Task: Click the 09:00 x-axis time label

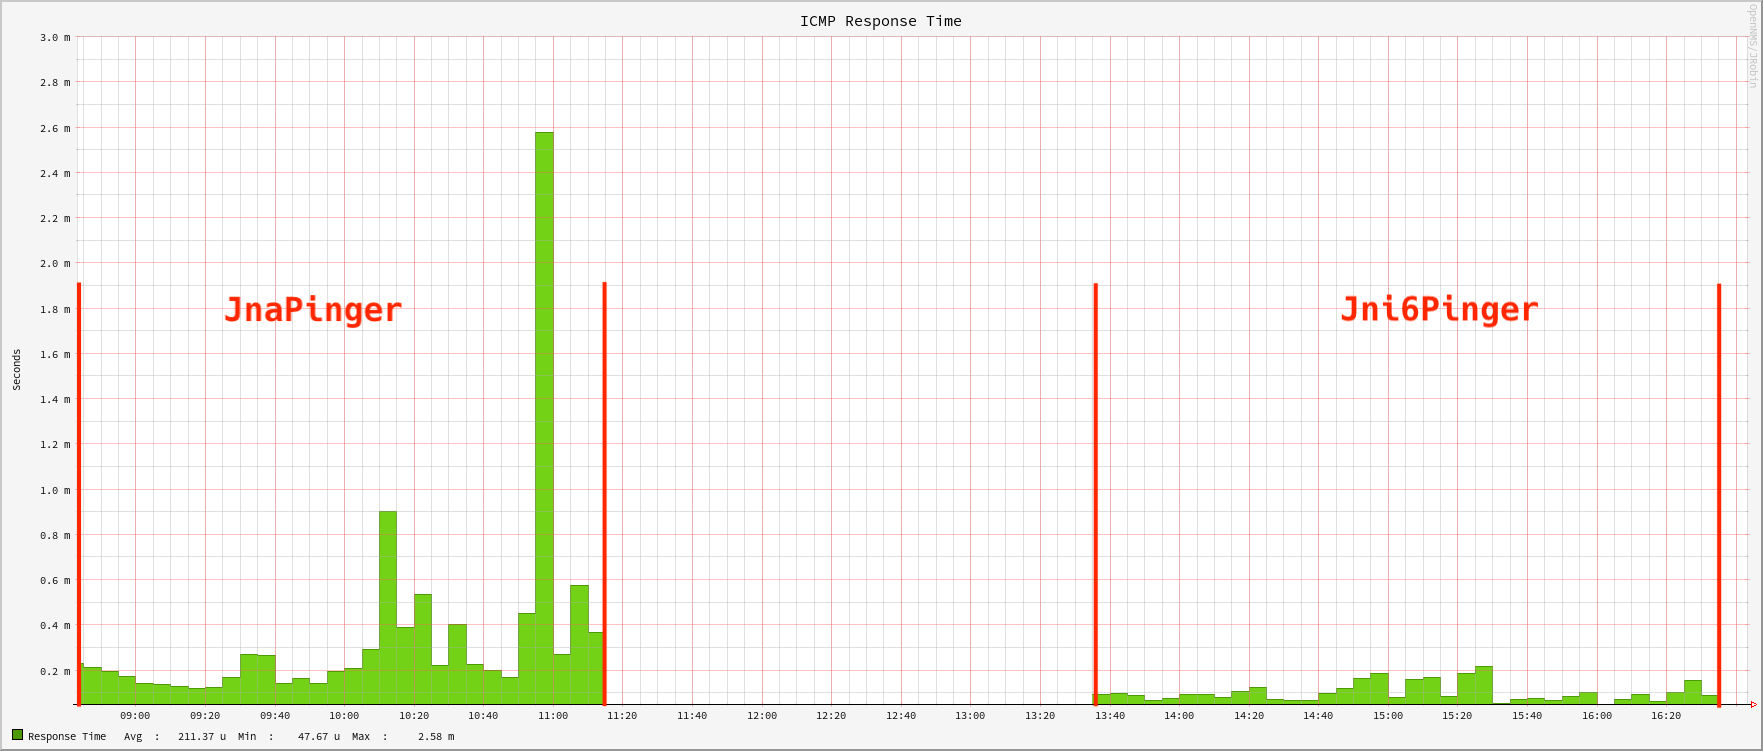Action: tap(135, 716)
